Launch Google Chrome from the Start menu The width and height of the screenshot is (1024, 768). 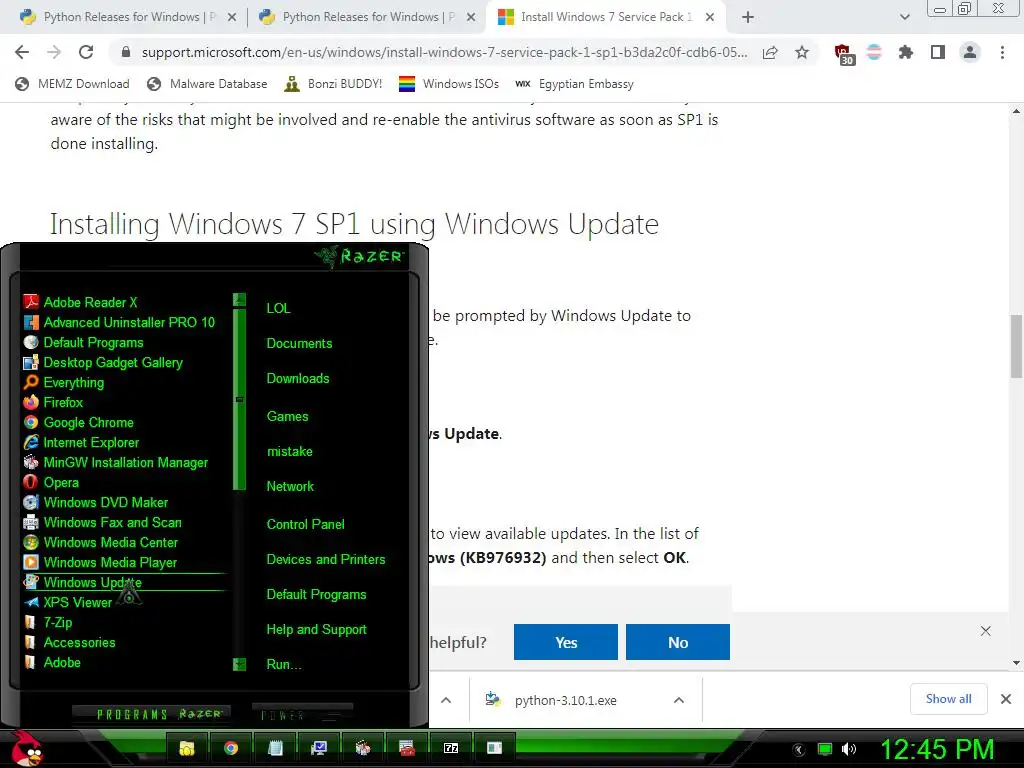[x=79, y=423]
